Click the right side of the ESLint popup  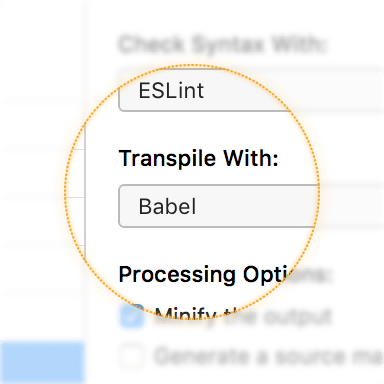coord(350,90)
